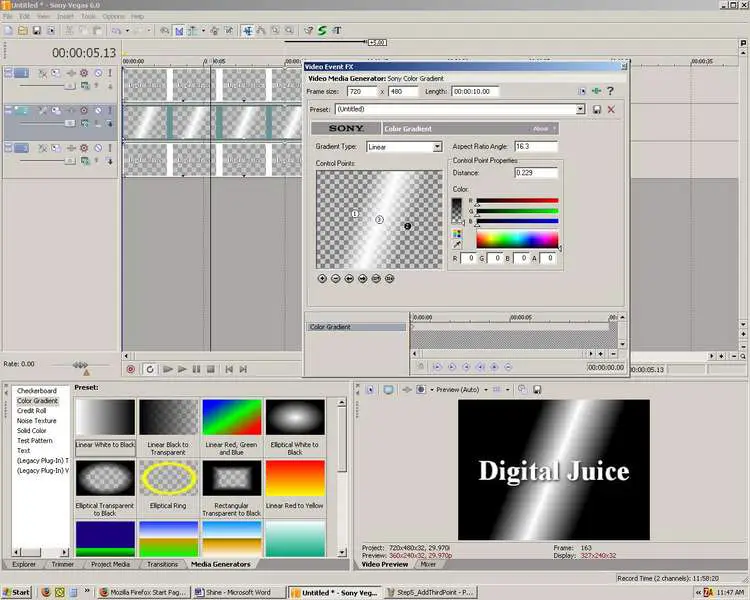Viewport: 750px width, 600px height.
Task: Switch to the Trimmer tab
Action: pyautogui.click(x=63, y=565)
